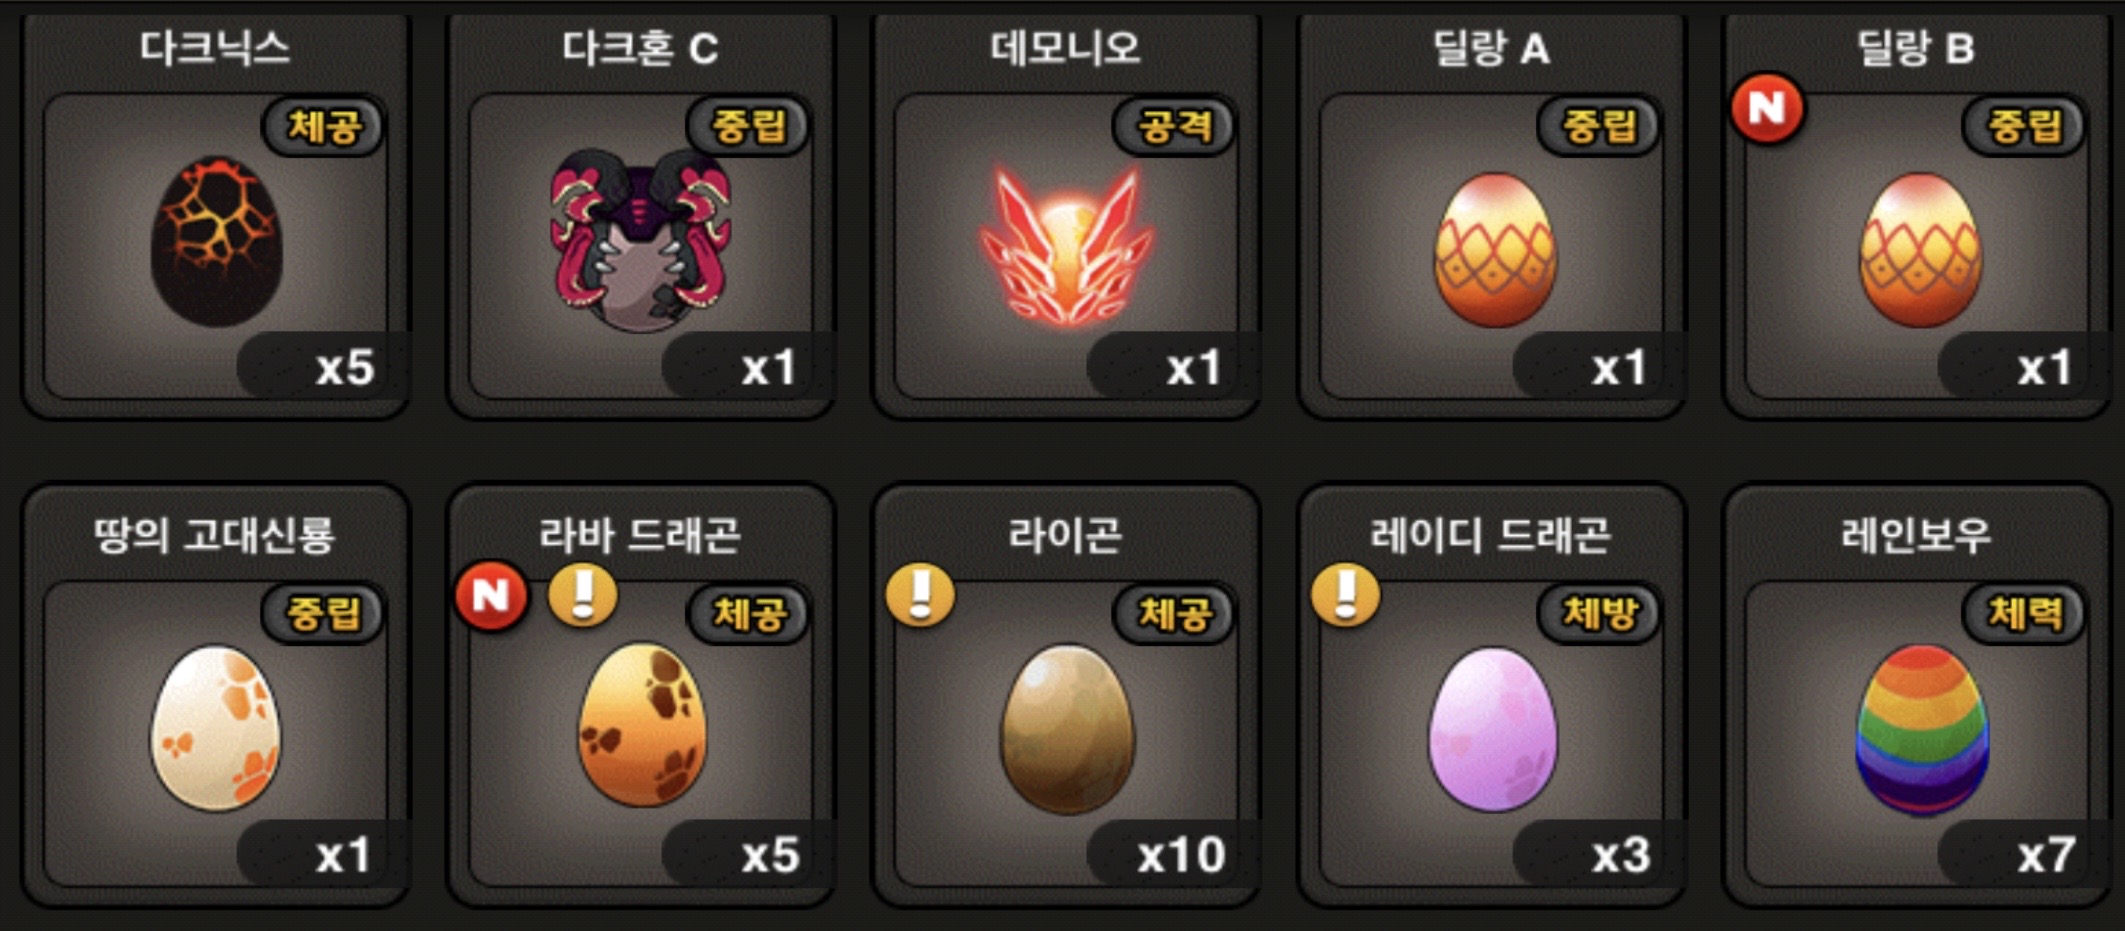Pick the 라이곤 brown egg
The width and height of the screenshot is (2125, 931).
(x=1067, y=728)
